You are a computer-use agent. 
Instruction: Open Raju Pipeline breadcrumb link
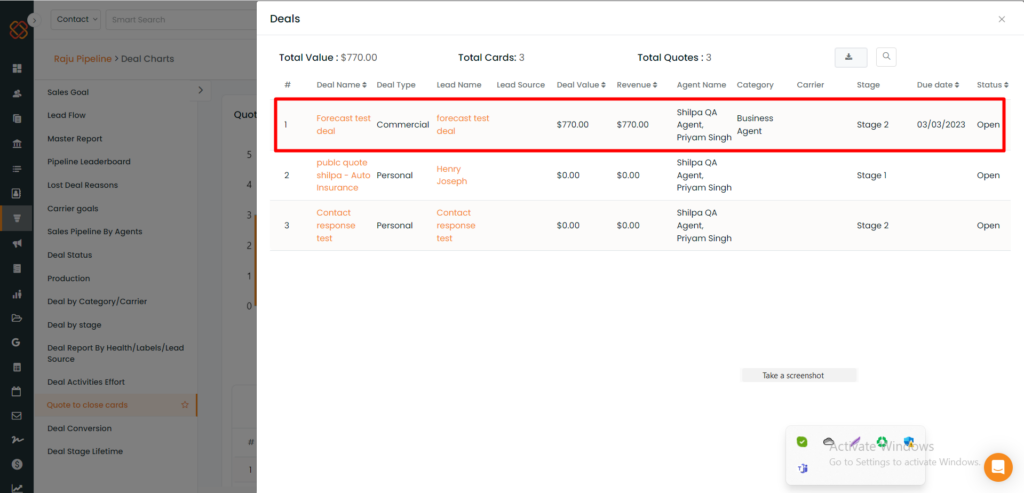(x=82, y=59)
